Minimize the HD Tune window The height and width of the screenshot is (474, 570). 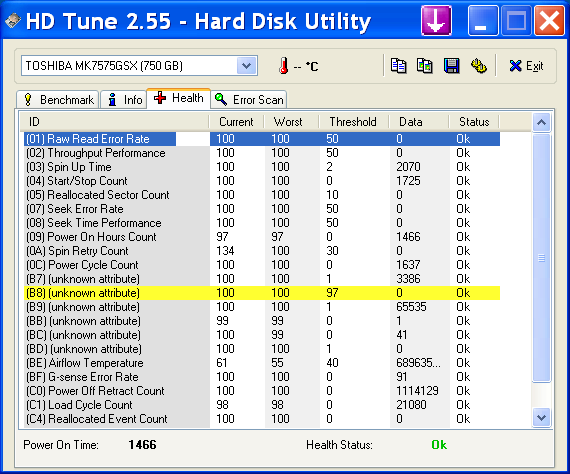(x=482, y=21)
